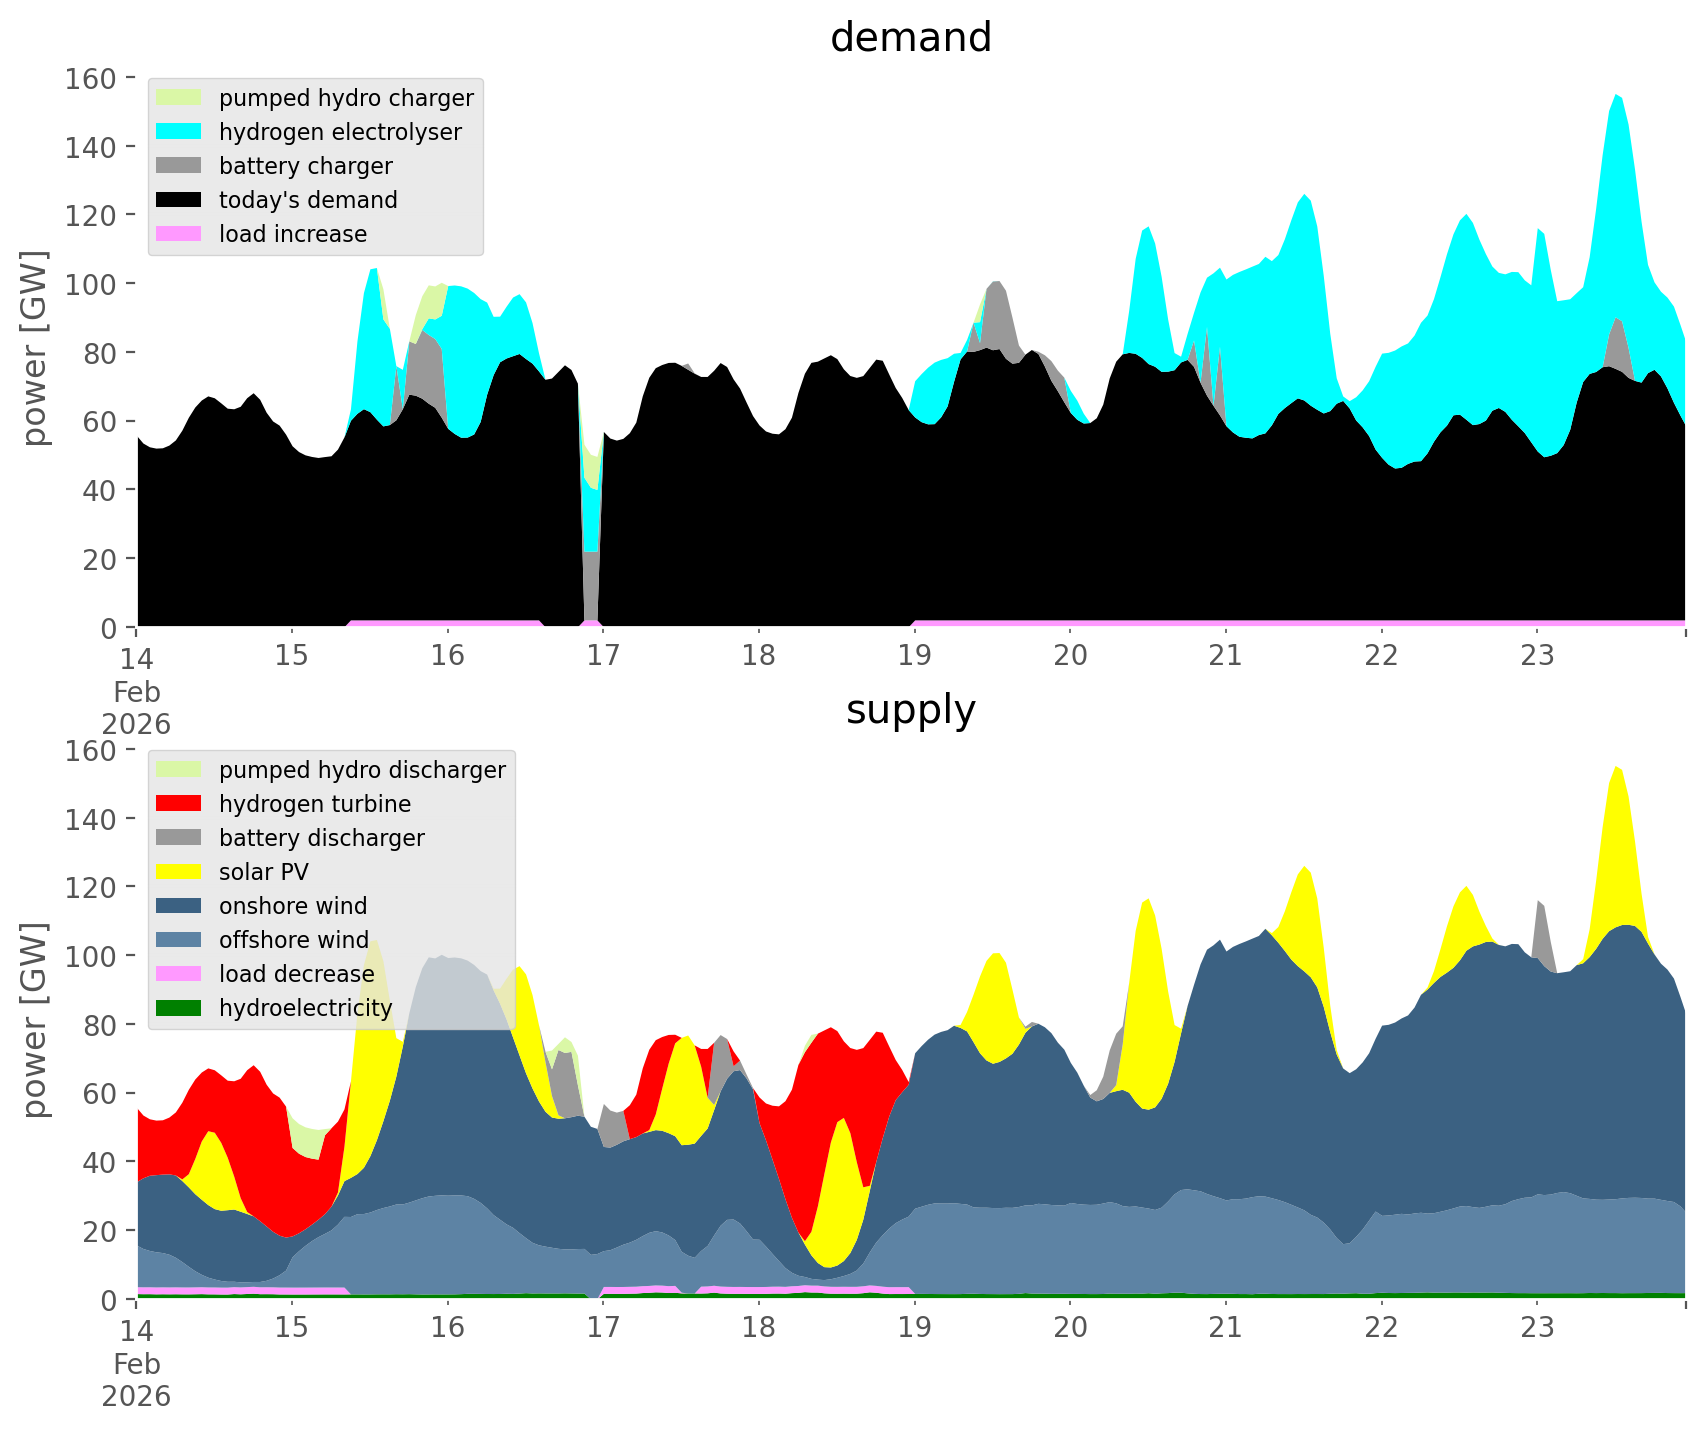The width and height of the screenshot is (1706, 1431).
Task: Click the 160 tick on demand y-axis
Action: tap(91, 78)
